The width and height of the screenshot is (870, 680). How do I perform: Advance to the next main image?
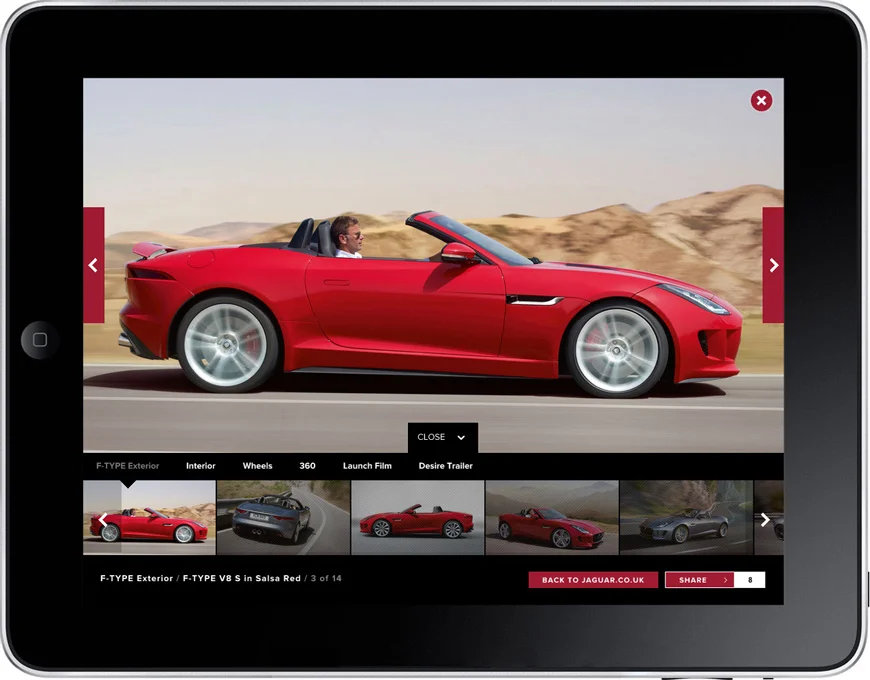[x=773, y=265]
